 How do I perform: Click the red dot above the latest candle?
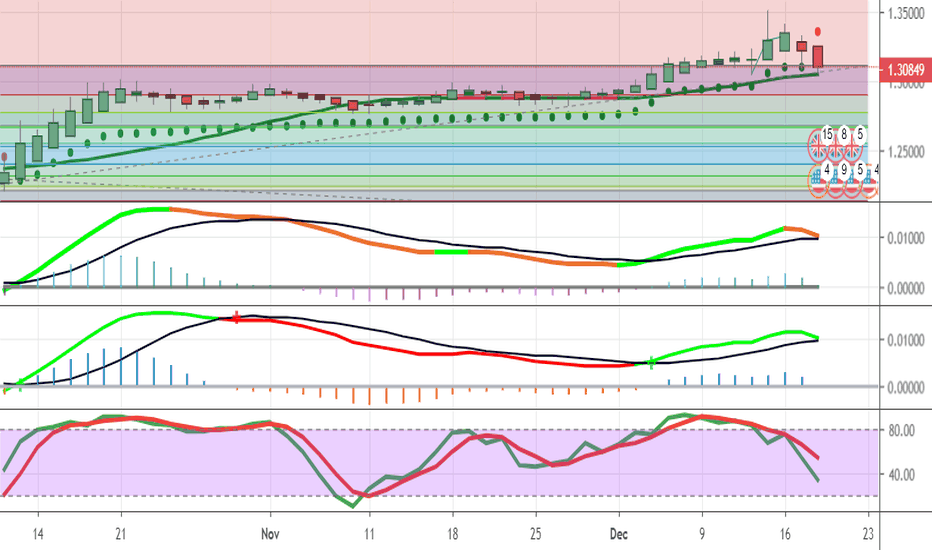818,32
